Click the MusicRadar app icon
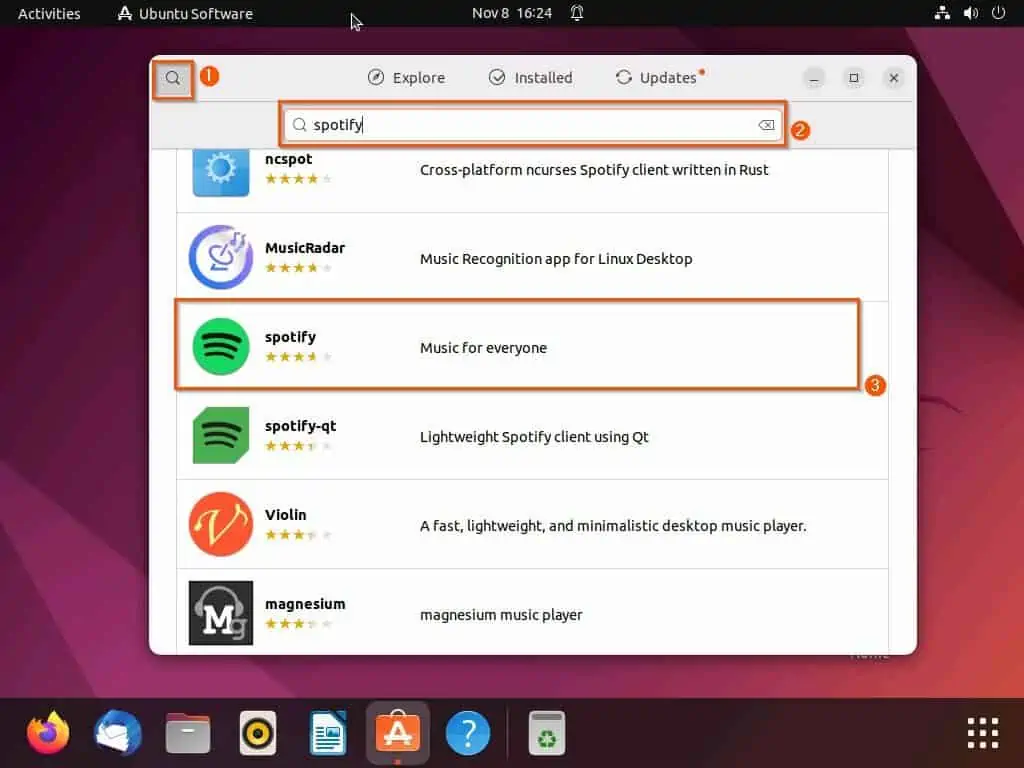 220,257
